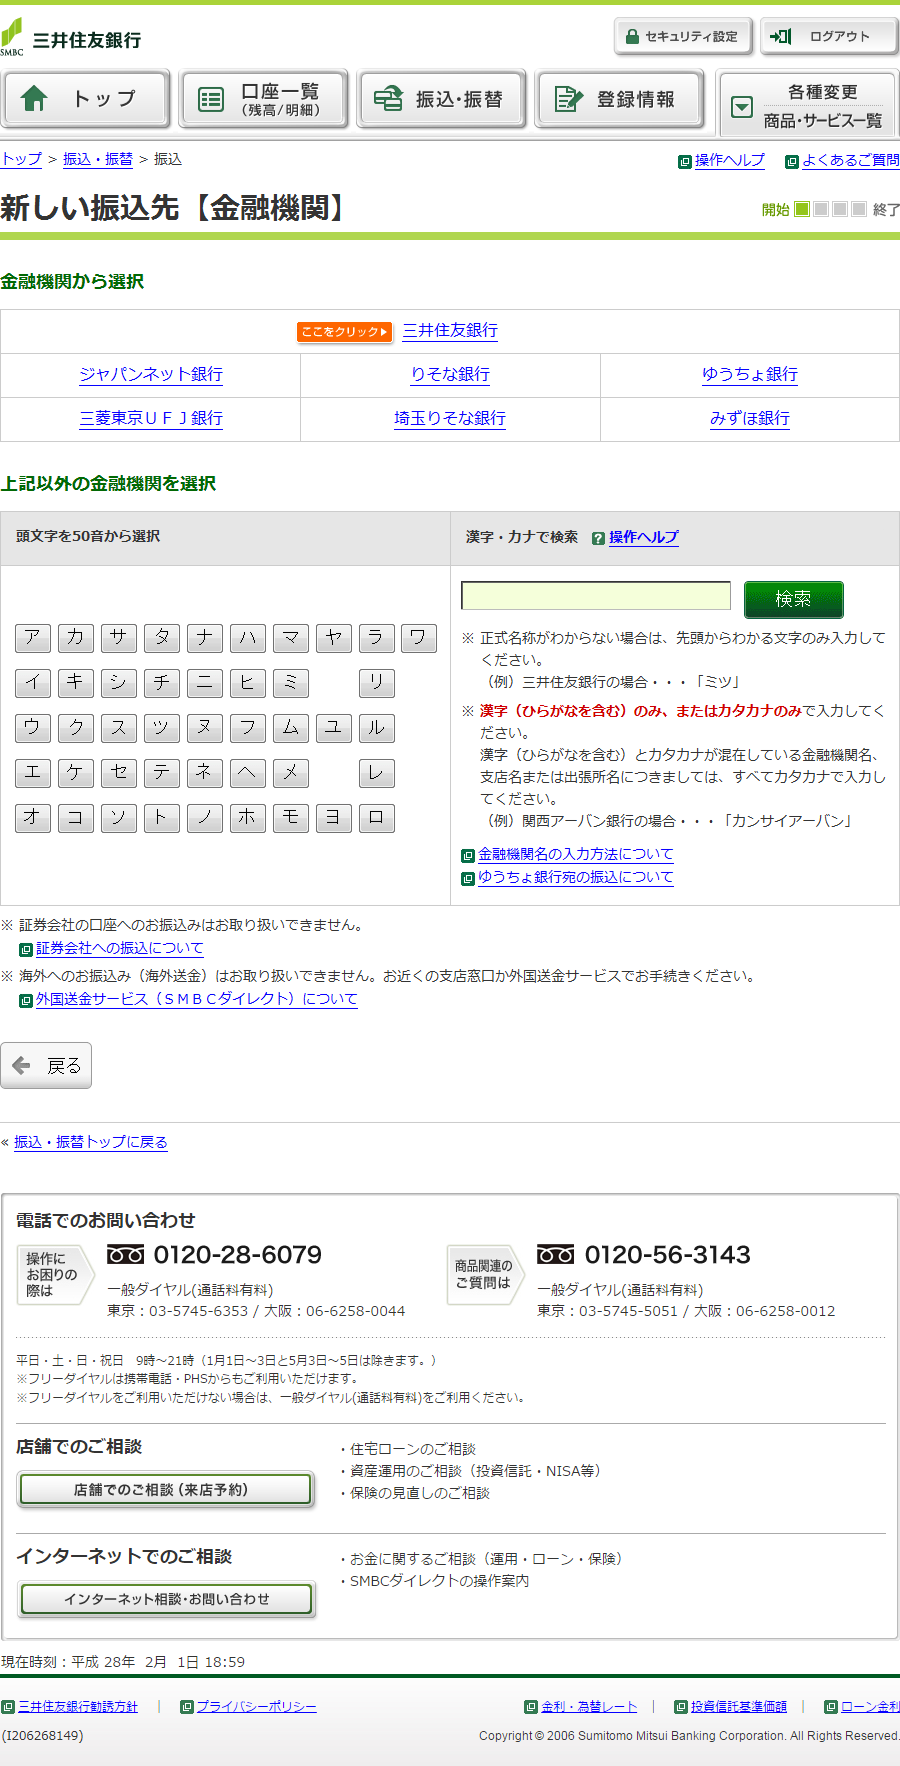Click the トップ breadcrumb link
Viewport: 900px width, 1766px height.
pyautogui.click(x=21, y=159)
